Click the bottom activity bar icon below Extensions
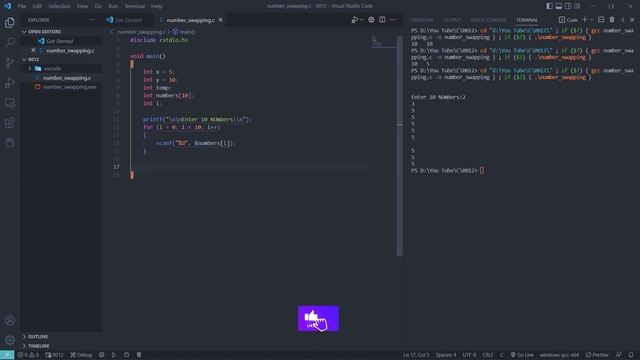The width and height of the screenshot is (640, 360). click(x=10, y=142)
